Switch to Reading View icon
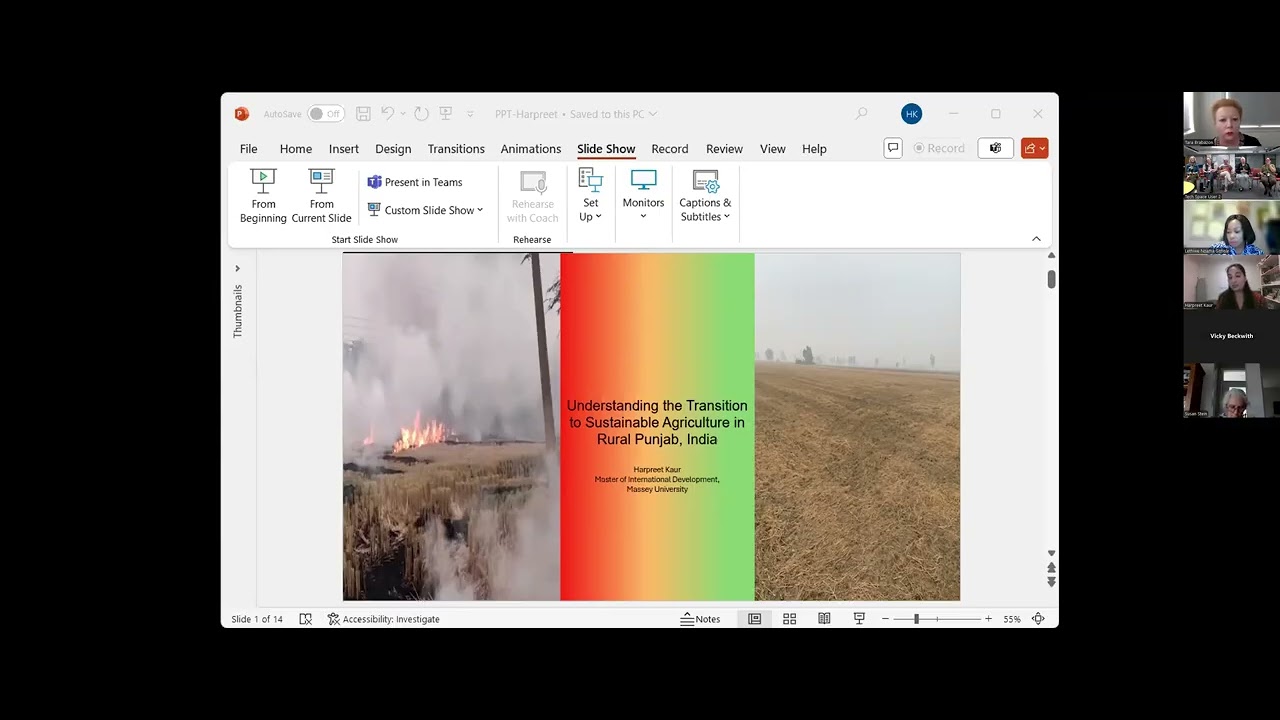This screenshot has height=720, width=1280. (x=824, y=619)
